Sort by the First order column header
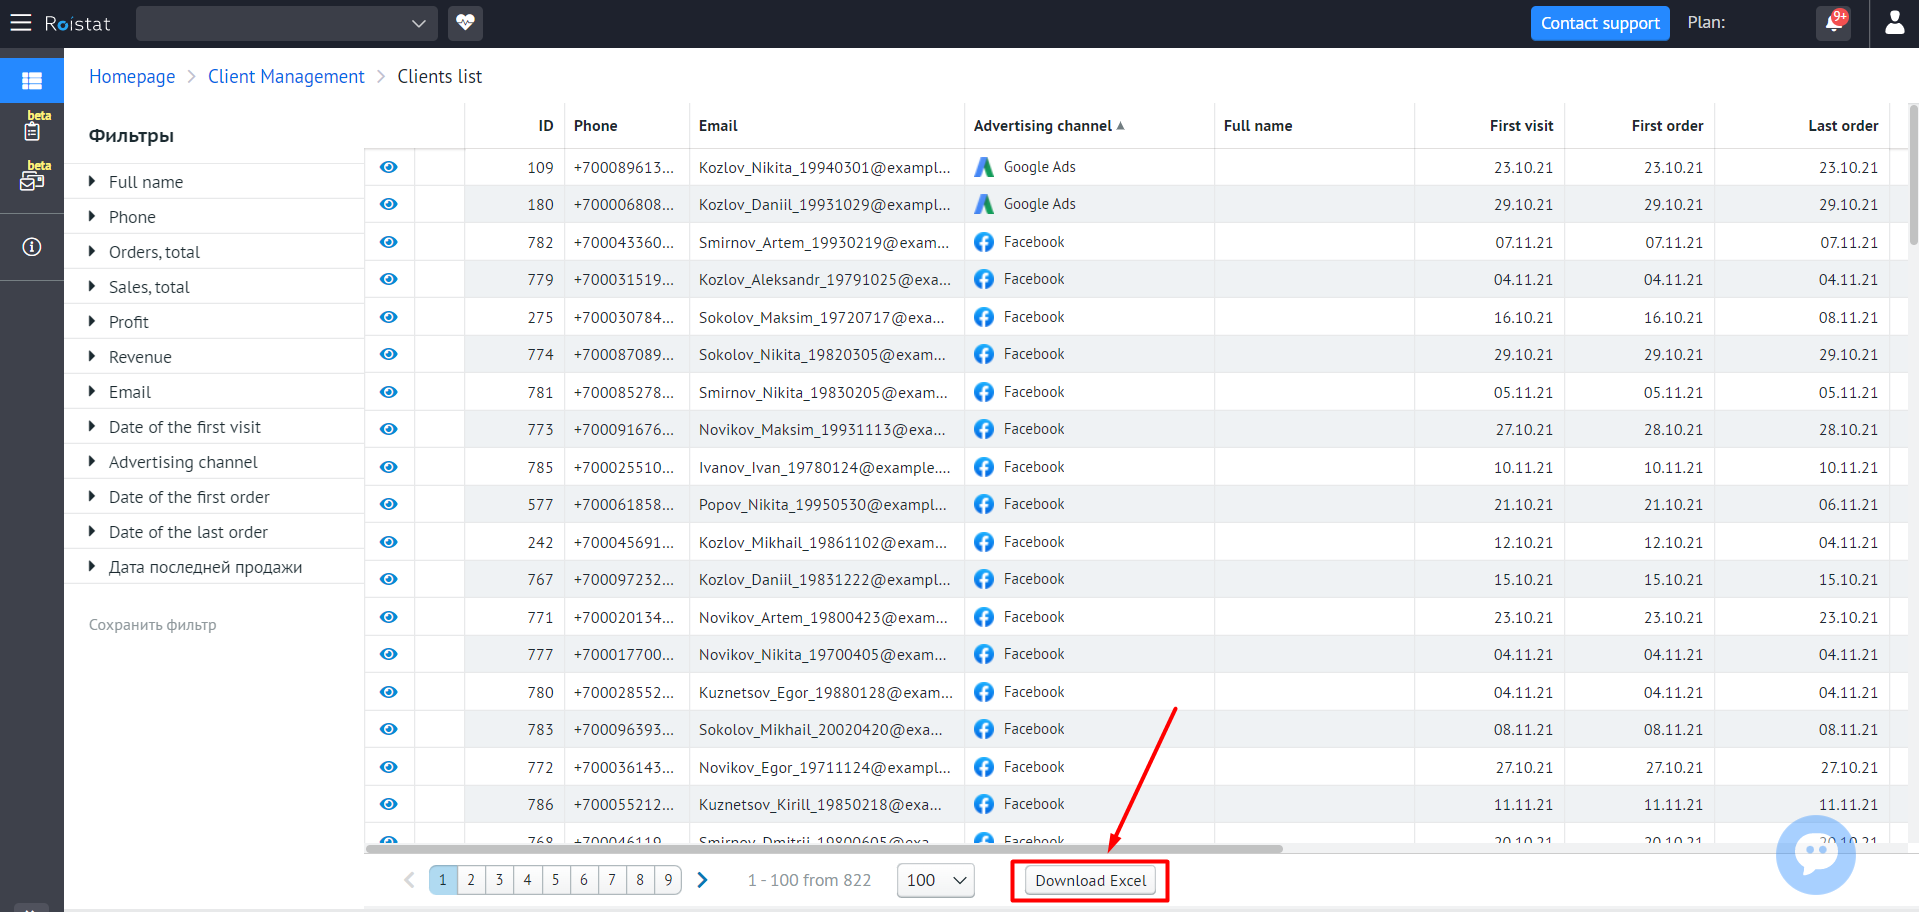Screen dimensions: 1919x912 [1667, 126]
